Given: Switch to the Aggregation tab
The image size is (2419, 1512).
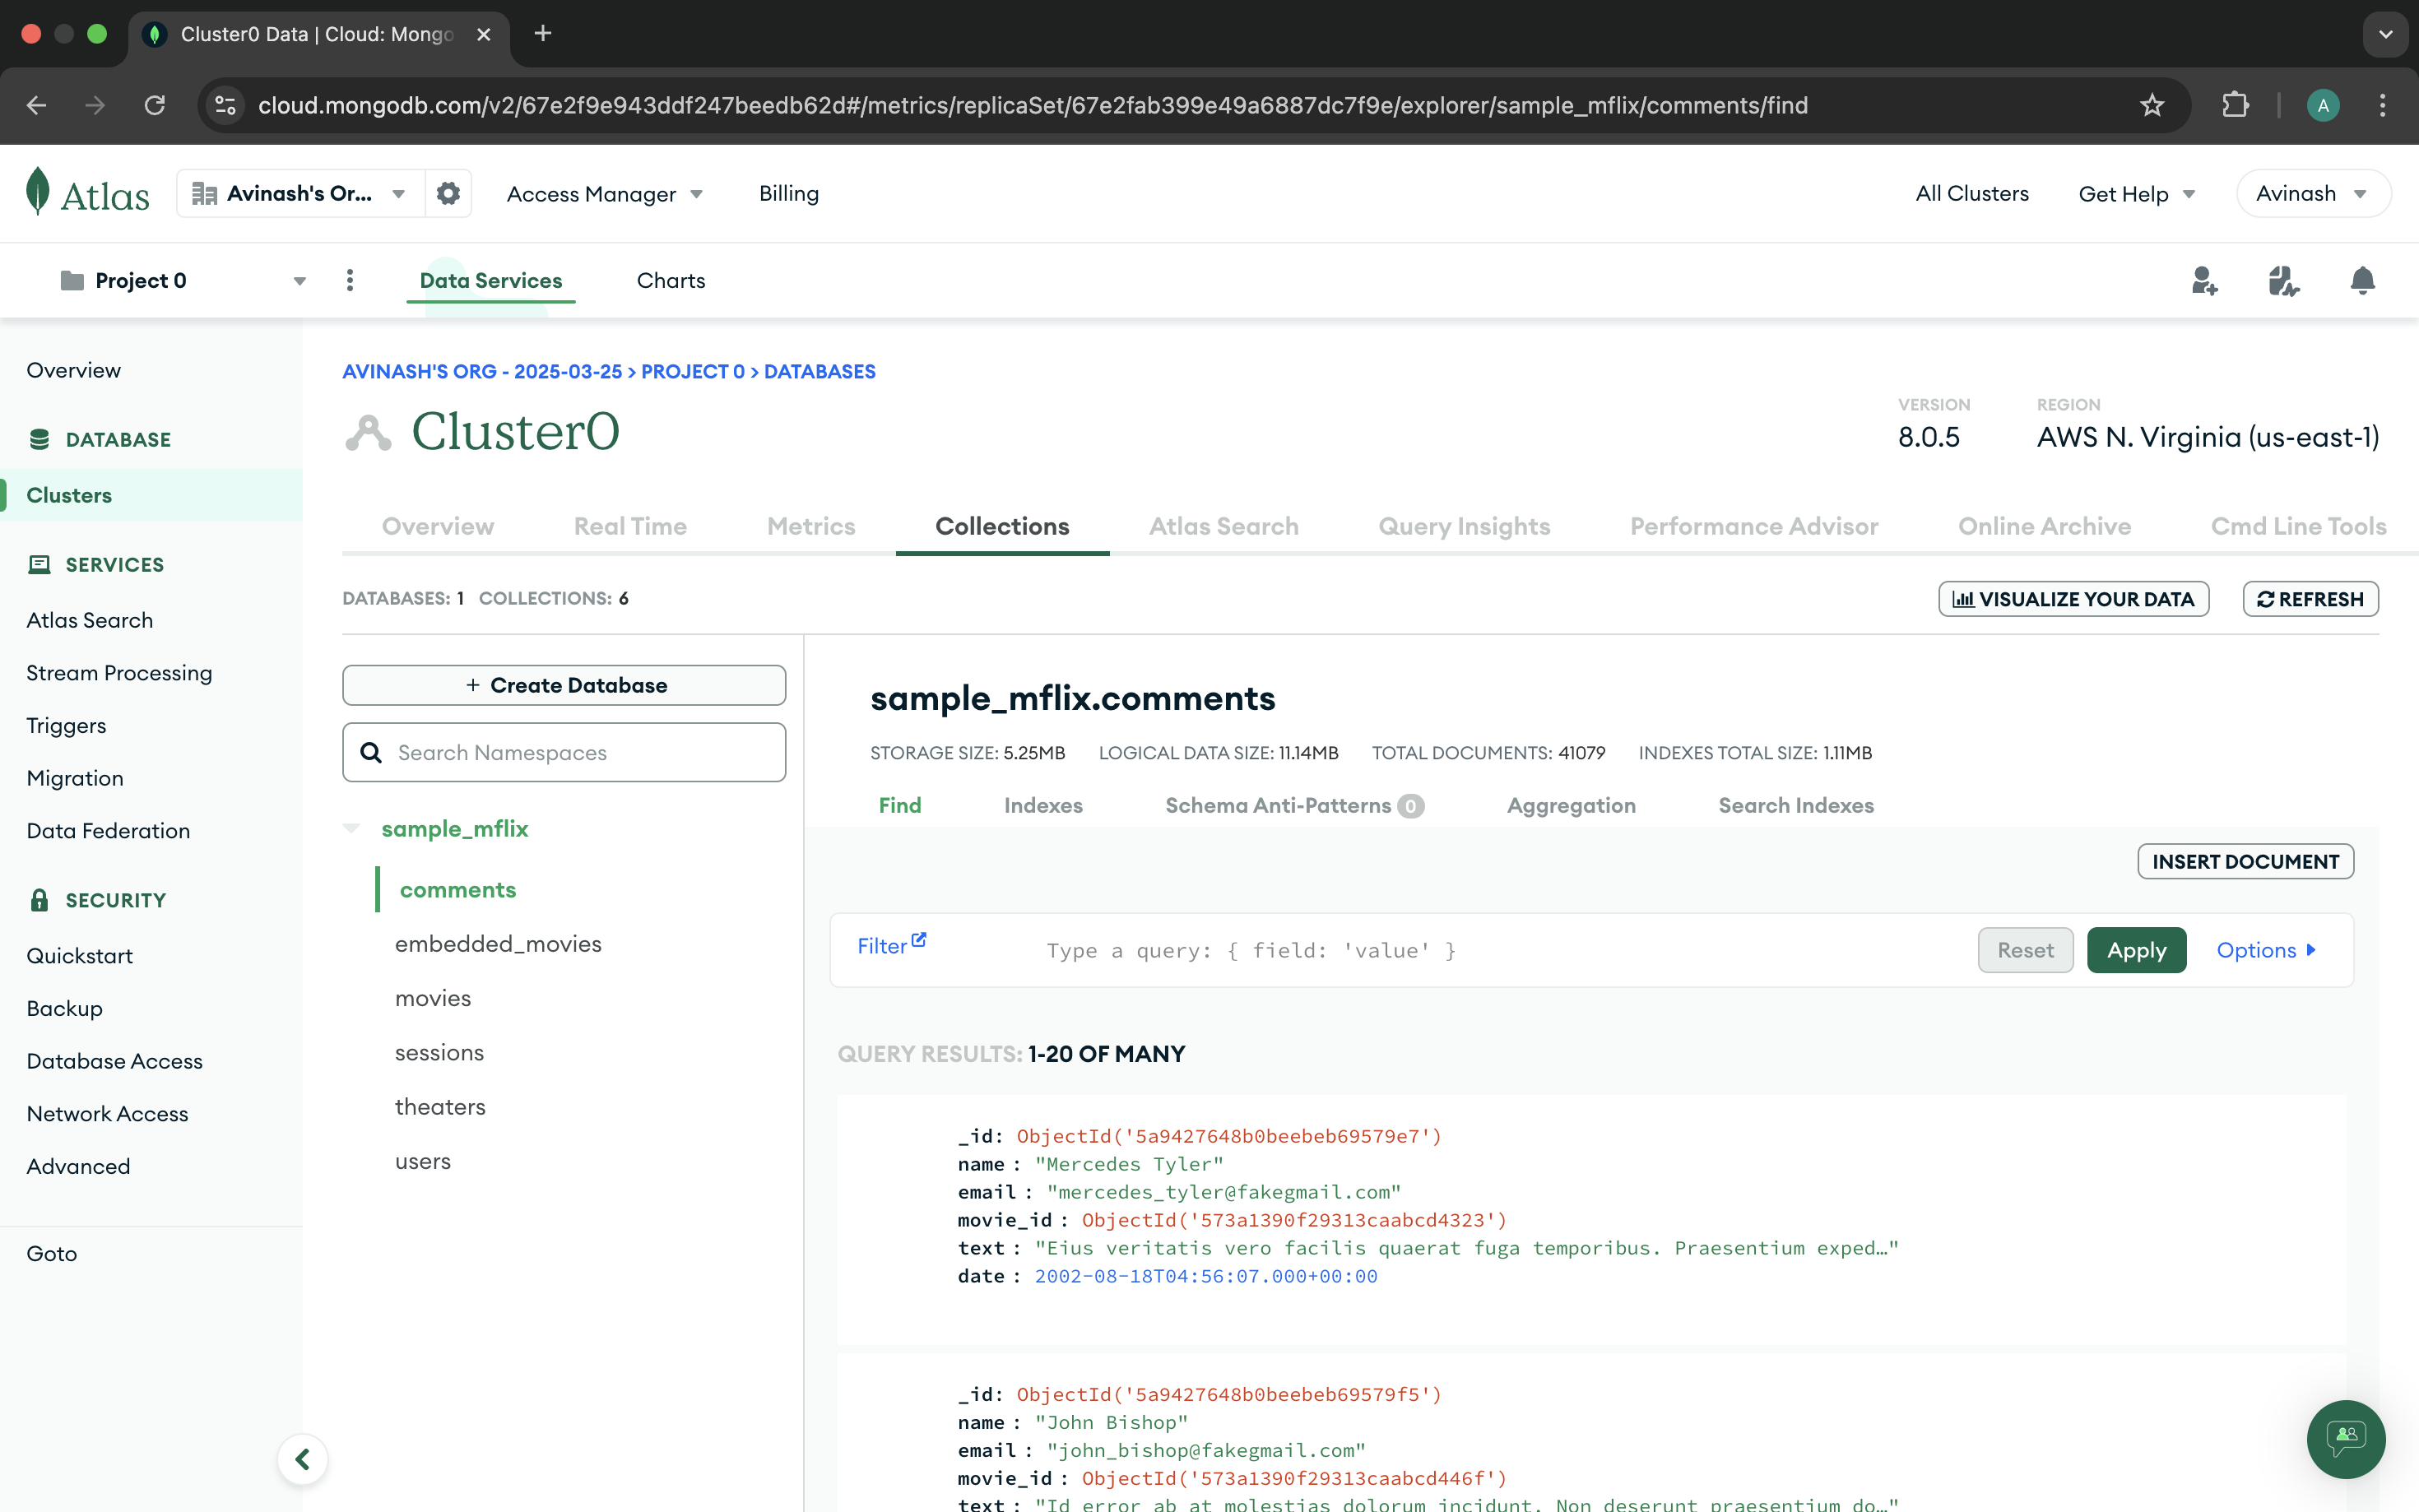Looking at the screenshot, I should (1571, 805).
